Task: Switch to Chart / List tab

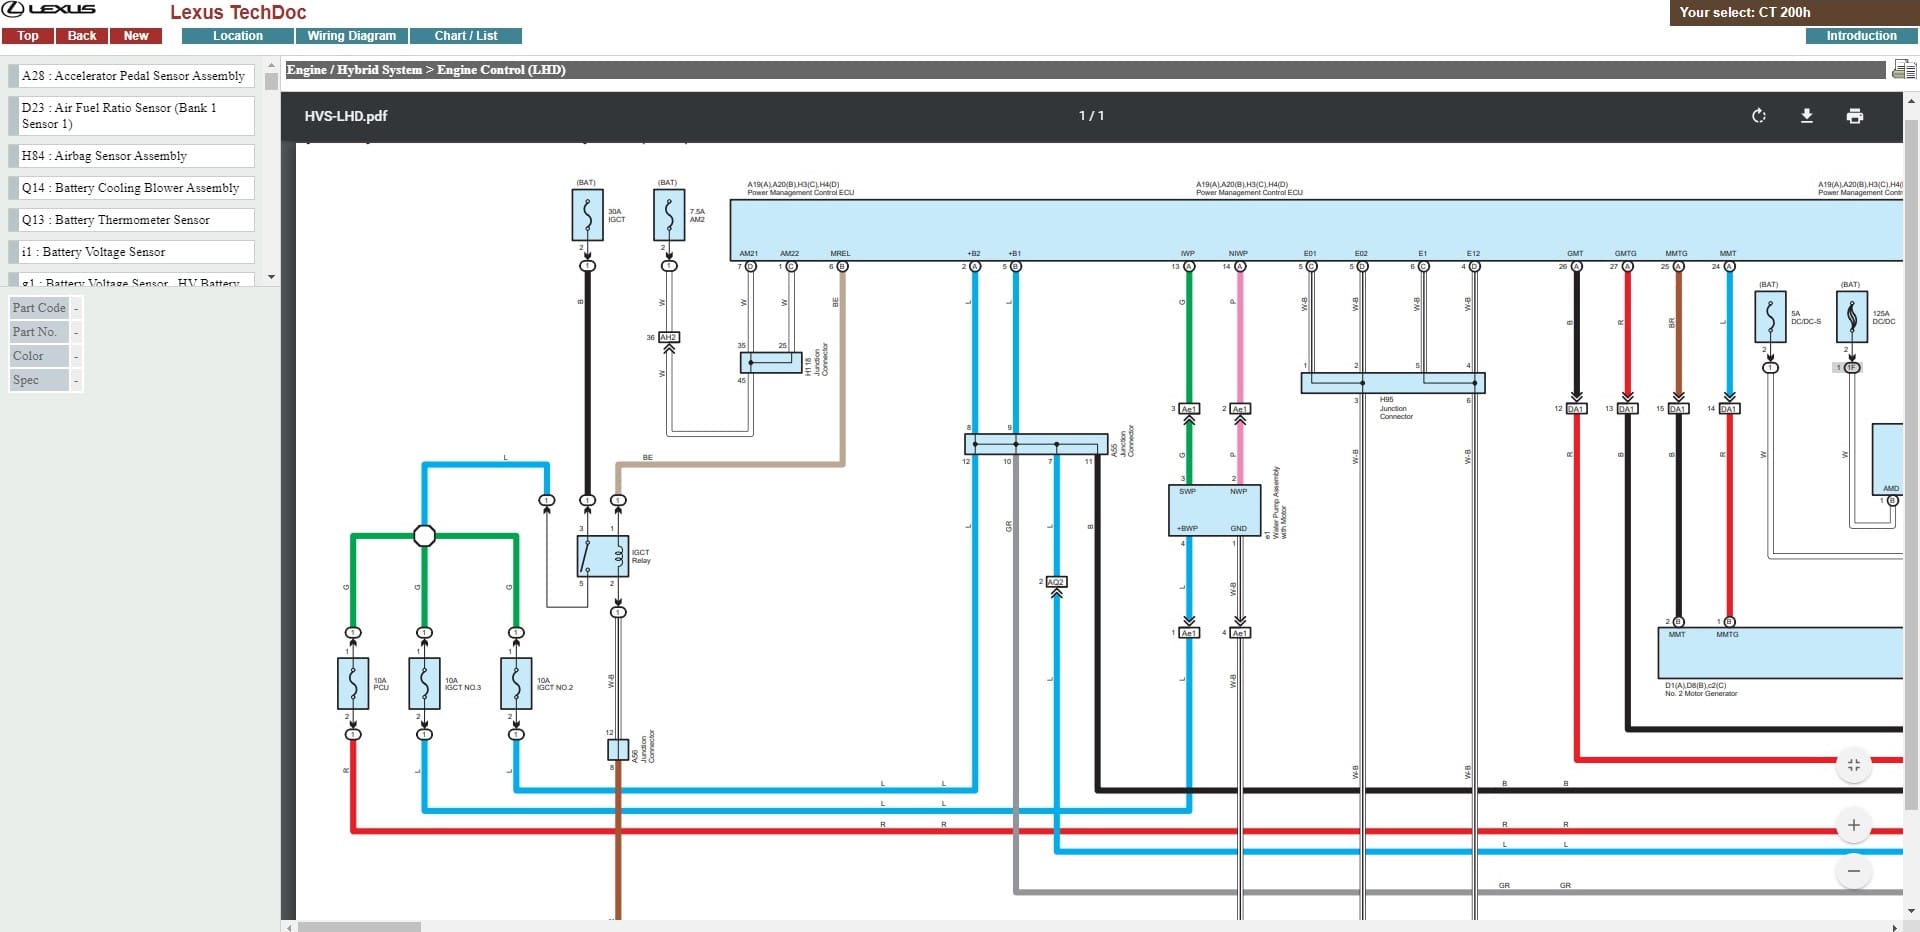Action: (x=466, y=36)
